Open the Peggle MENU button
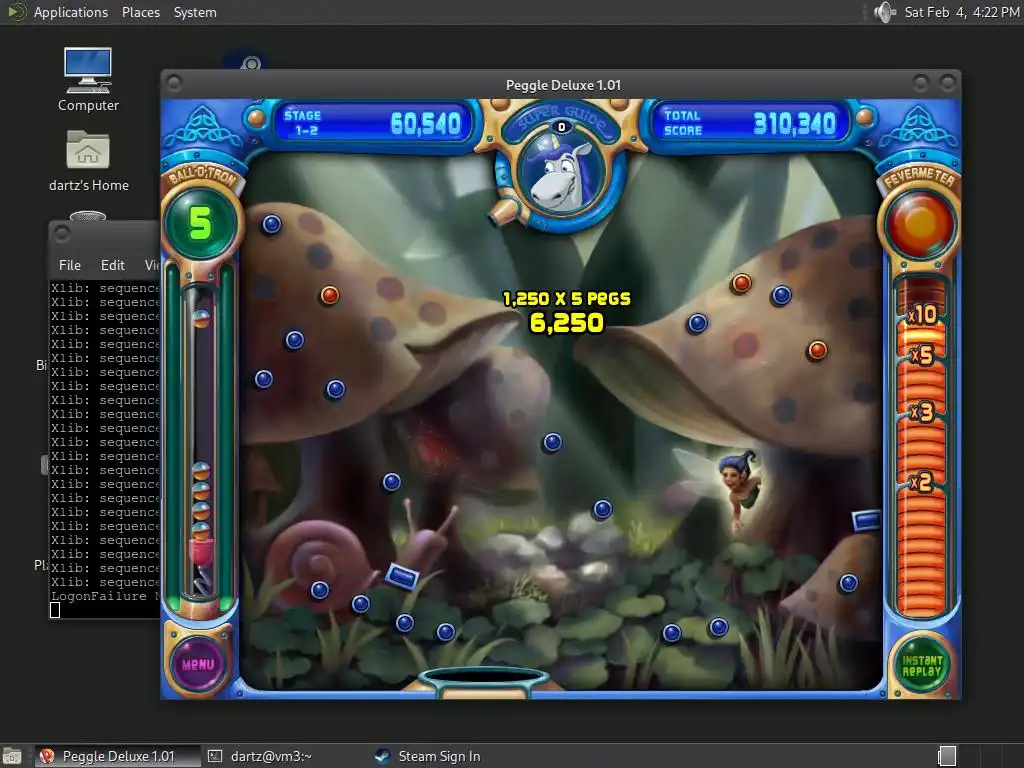The width and height of the screenshot is (1024, 768). point(198,665)
